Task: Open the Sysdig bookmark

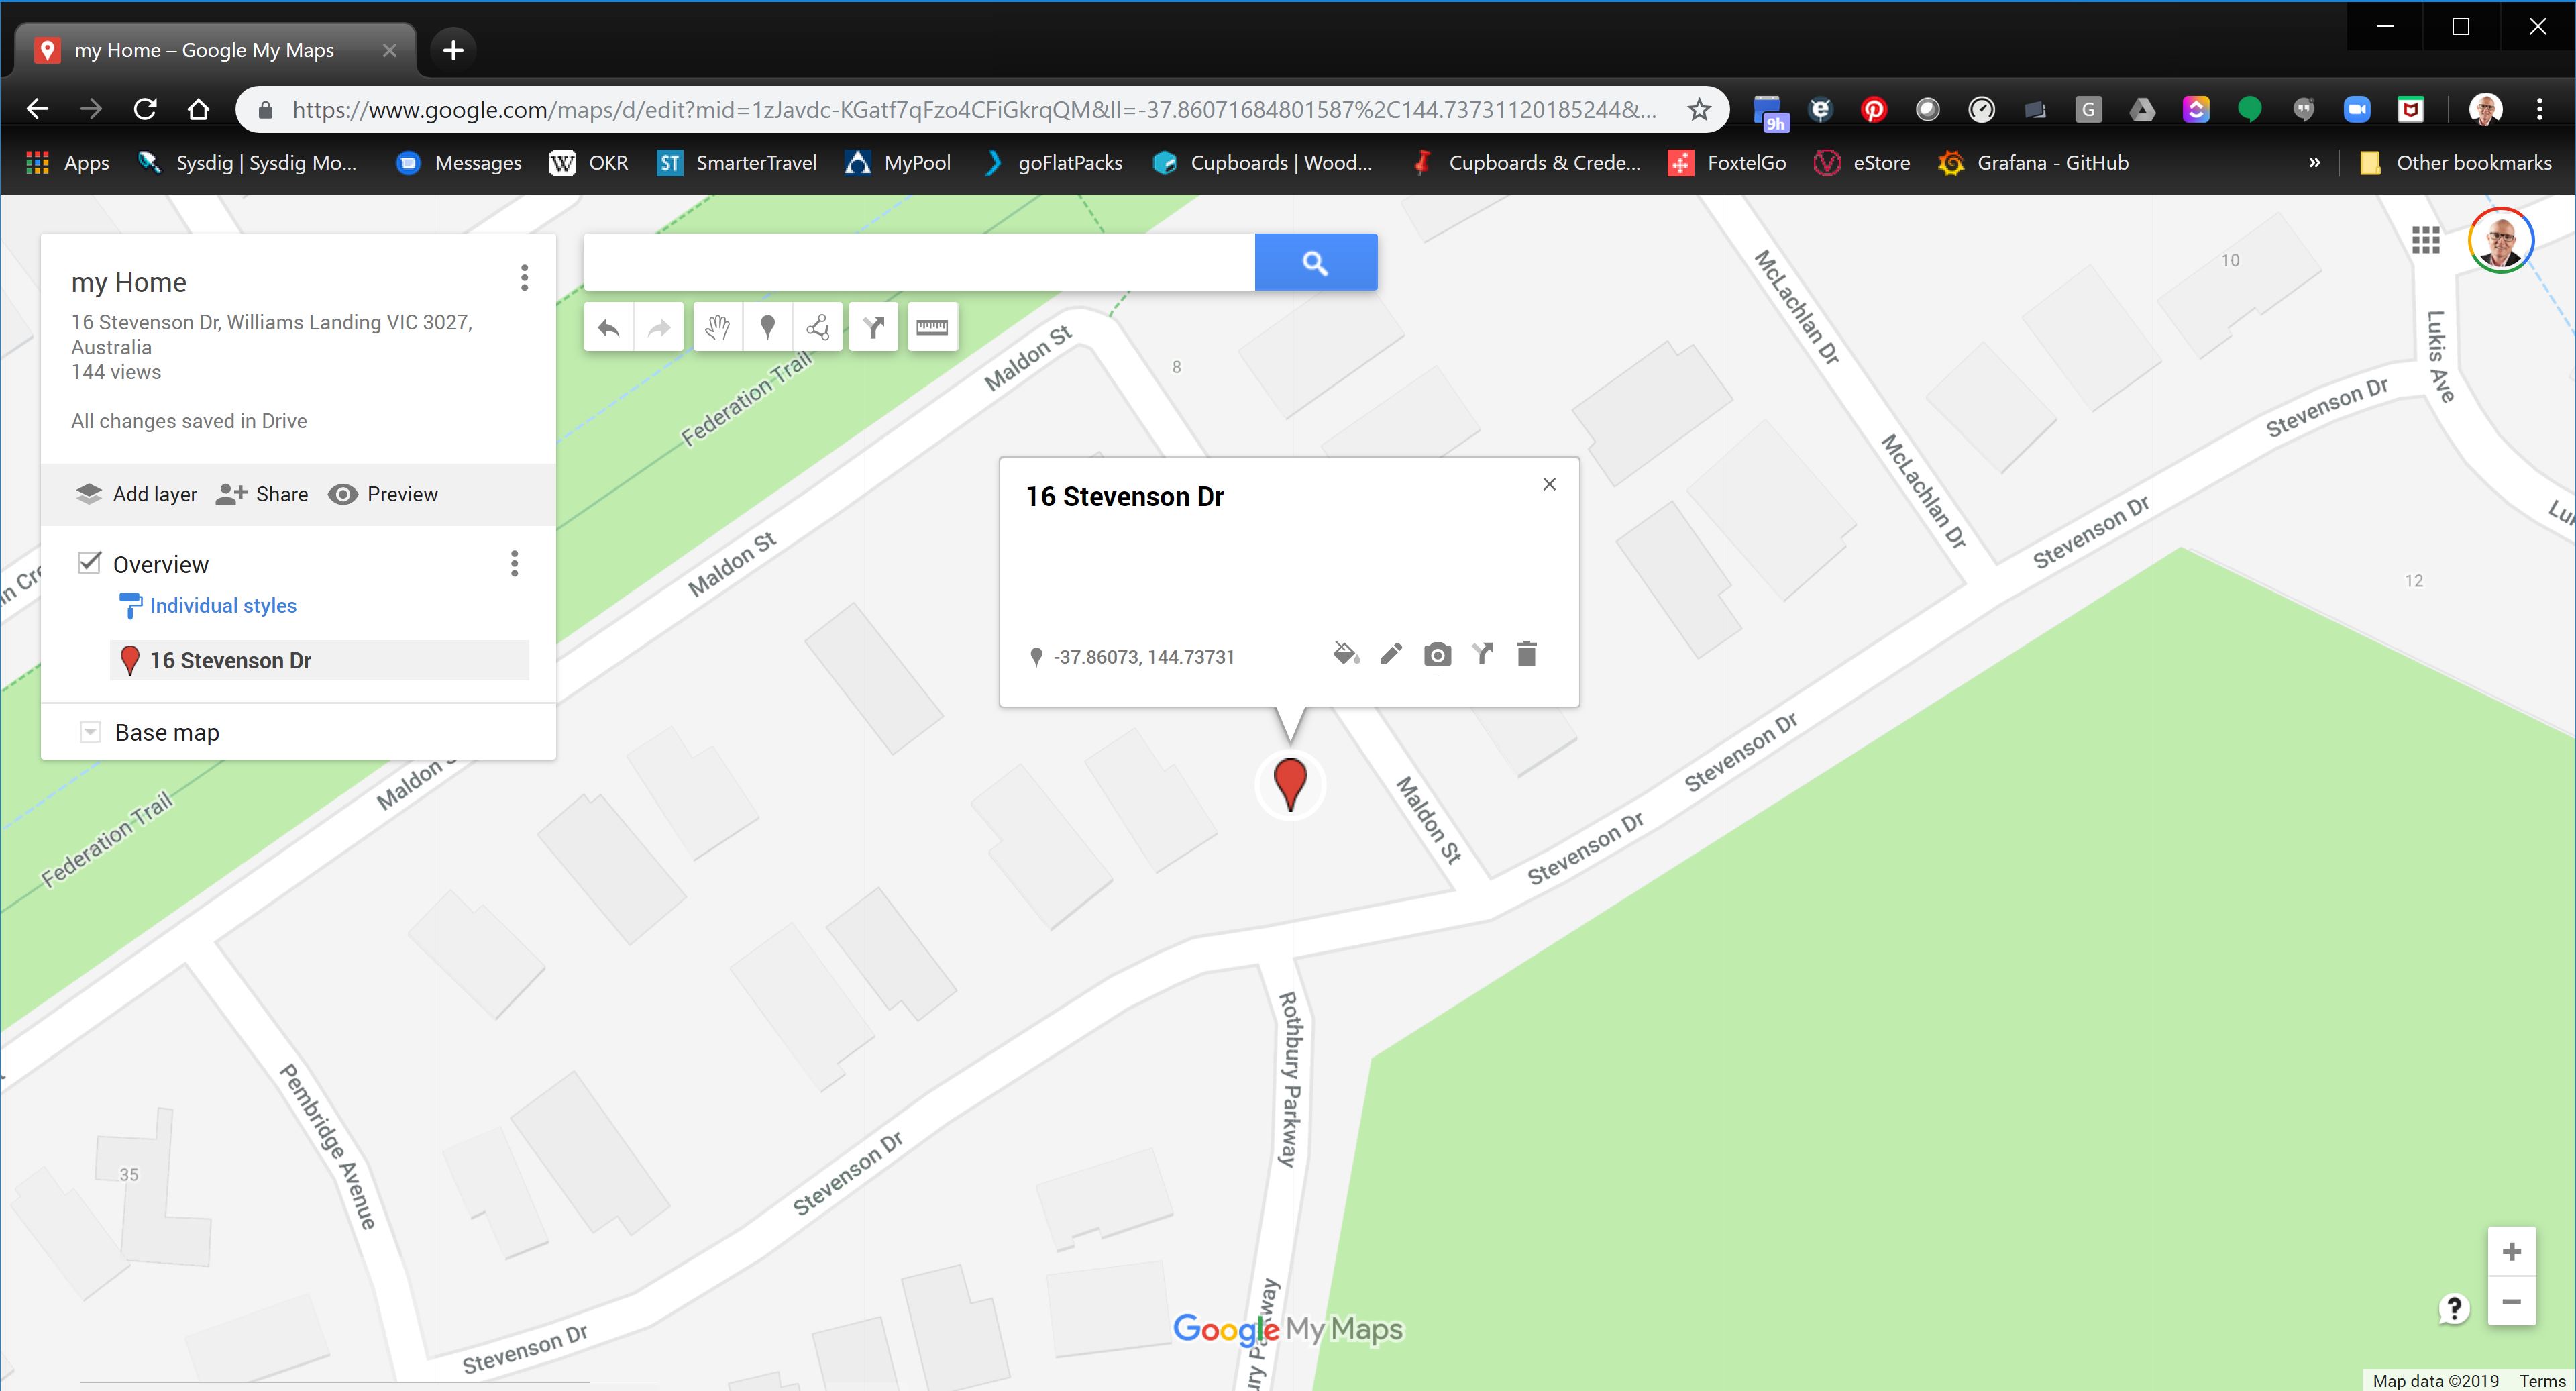Action: (x=247, y=163)
